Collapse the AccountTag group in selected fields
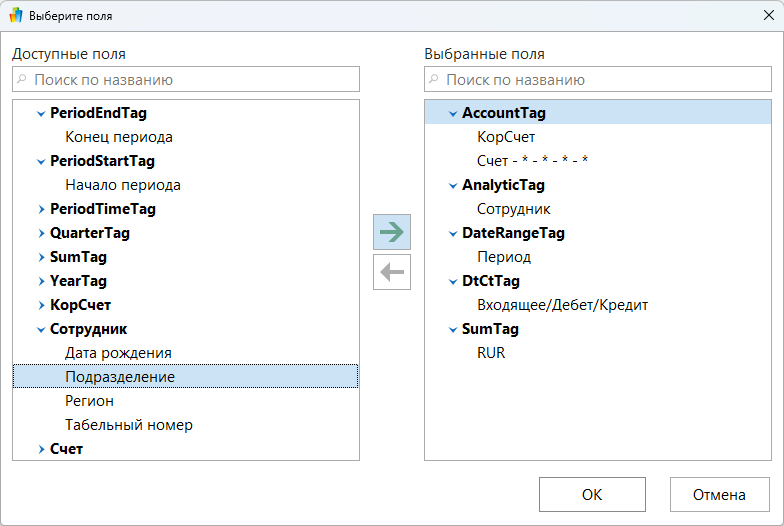 pos(453,113)
